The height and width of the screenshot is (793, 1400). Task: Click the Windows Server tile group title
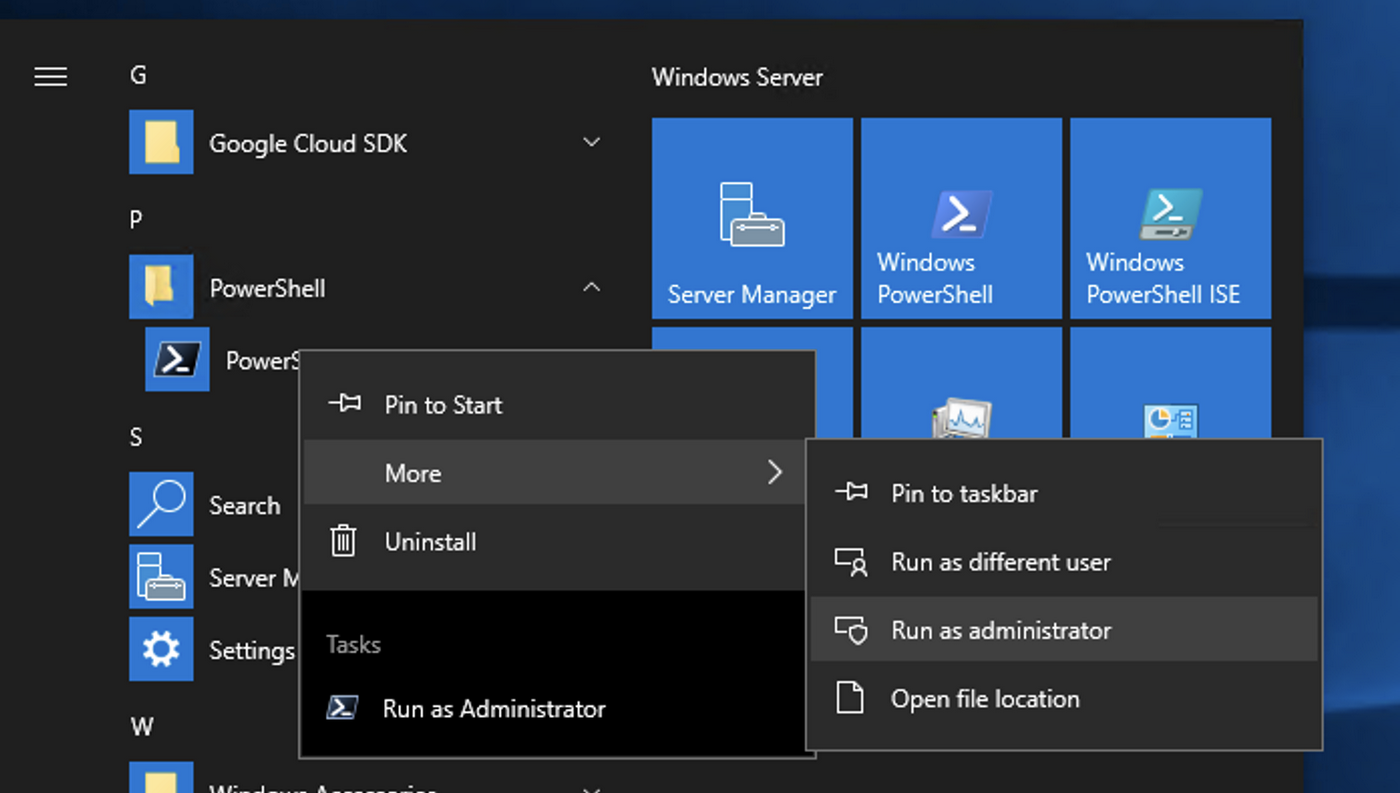click(x=737, y=77)
